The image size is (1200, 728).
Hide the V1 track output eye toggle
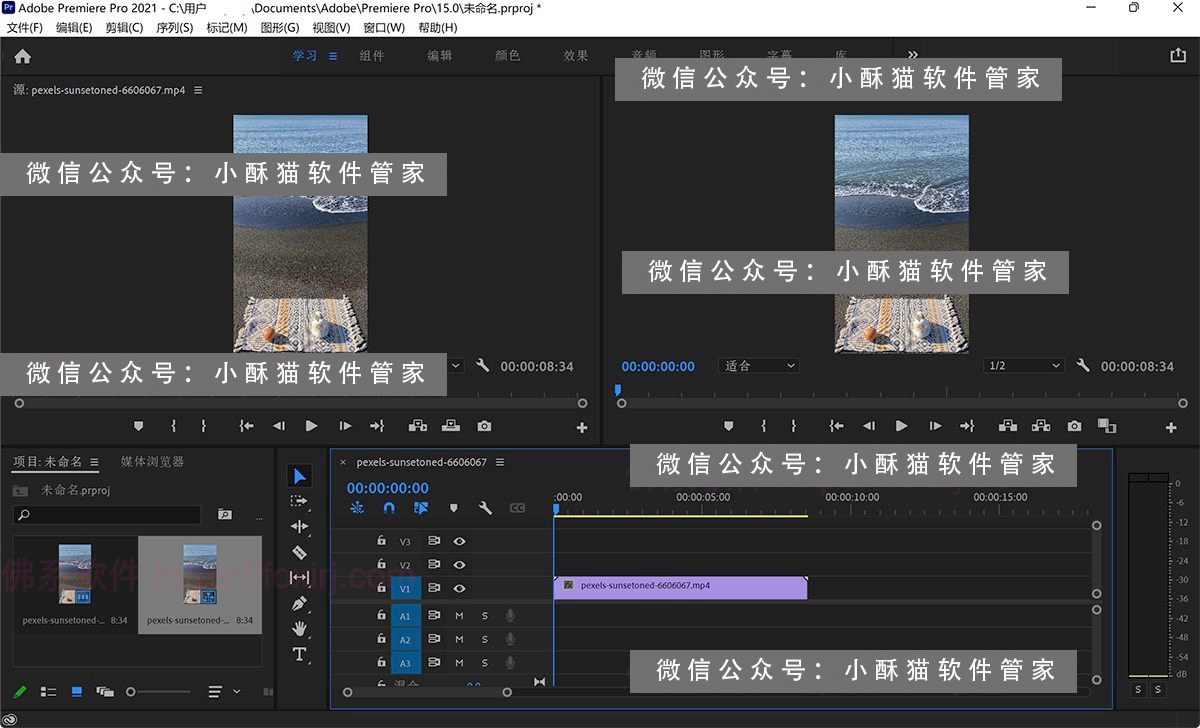pyautogui.click(x=459, y=588)
